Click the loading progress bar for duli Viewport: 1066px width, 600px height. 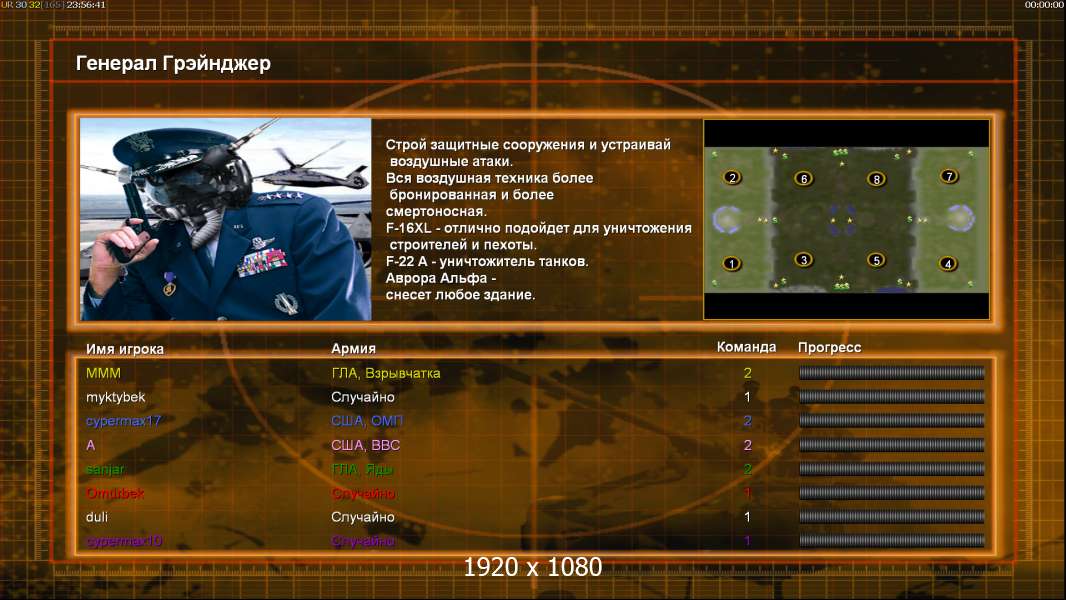(x=891, y=516)
